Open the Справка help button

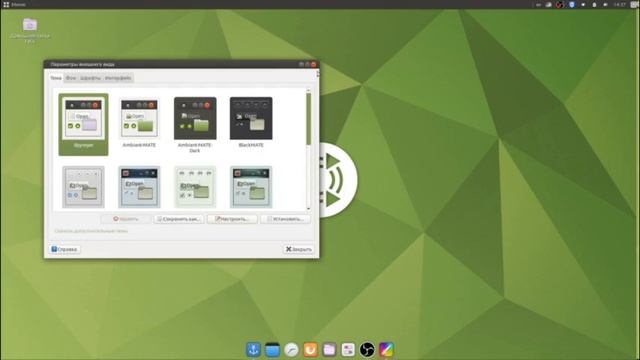coord(64,249)
